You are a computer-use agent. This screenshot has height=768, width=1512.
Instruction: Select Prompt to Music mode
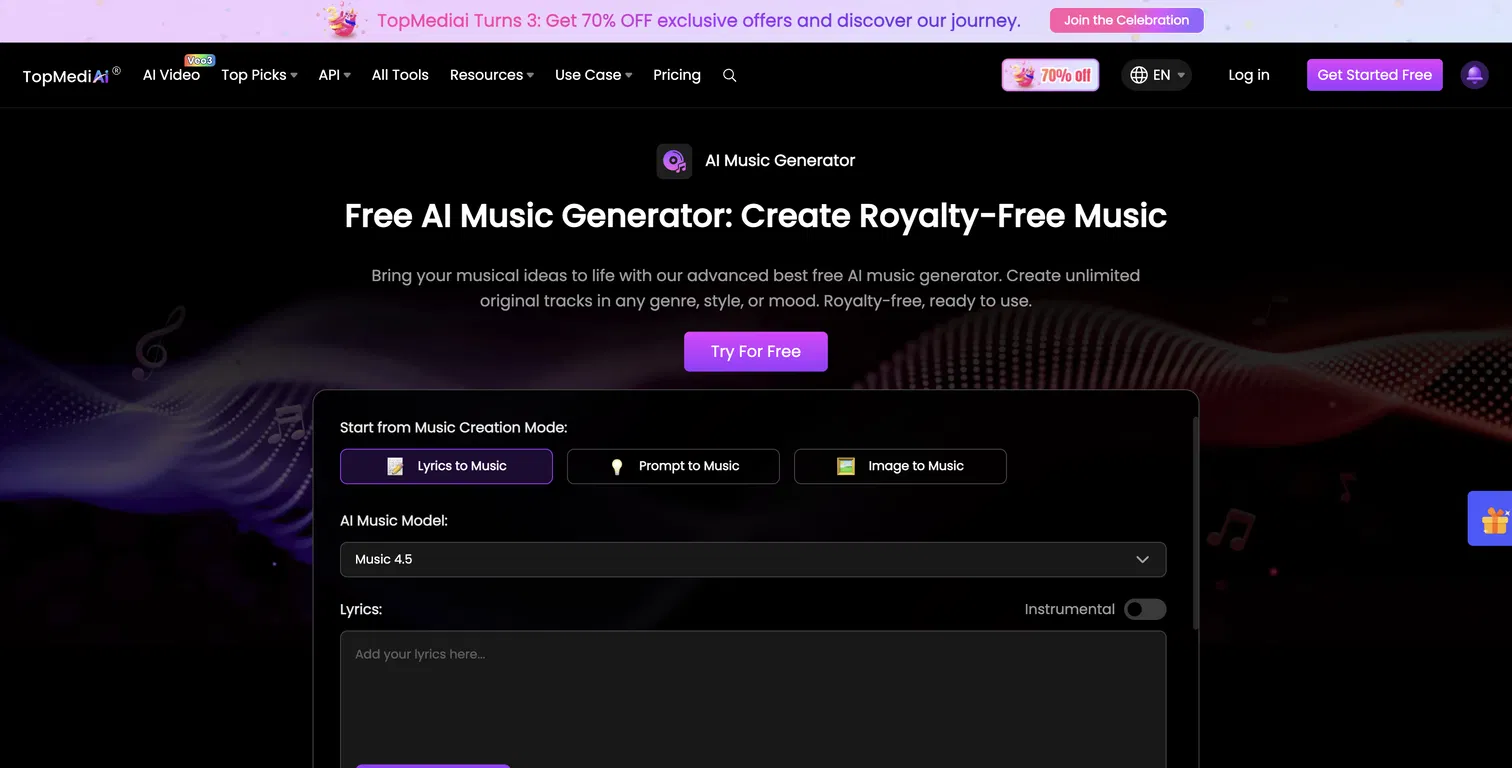(673, 466)
